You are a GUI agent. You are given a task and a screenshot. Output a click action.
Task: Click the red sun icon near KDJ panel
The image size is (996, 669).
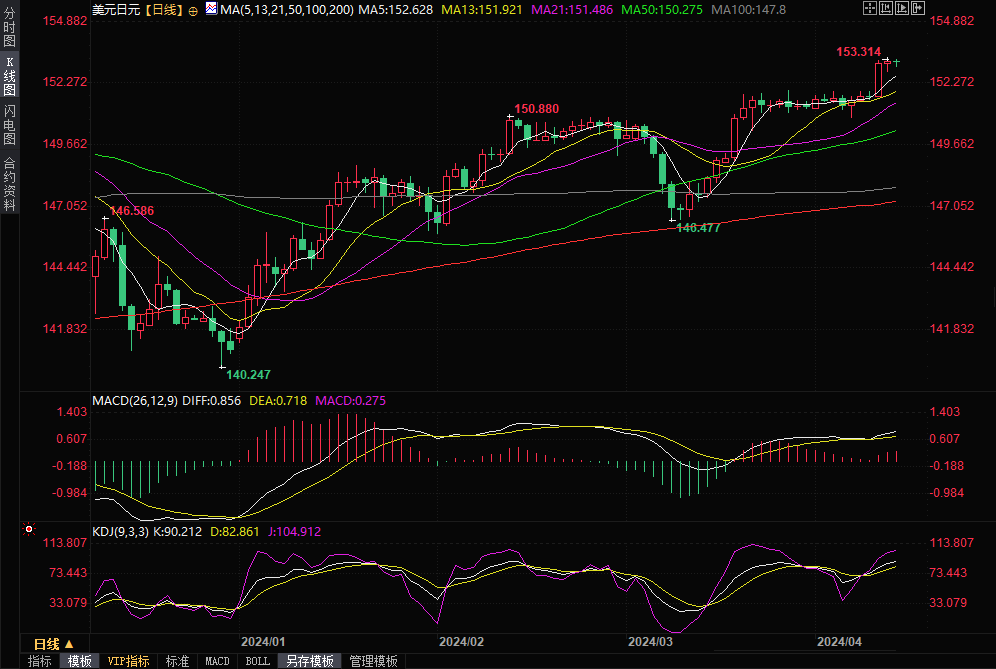pyautogui.click(x=30, y=529)
